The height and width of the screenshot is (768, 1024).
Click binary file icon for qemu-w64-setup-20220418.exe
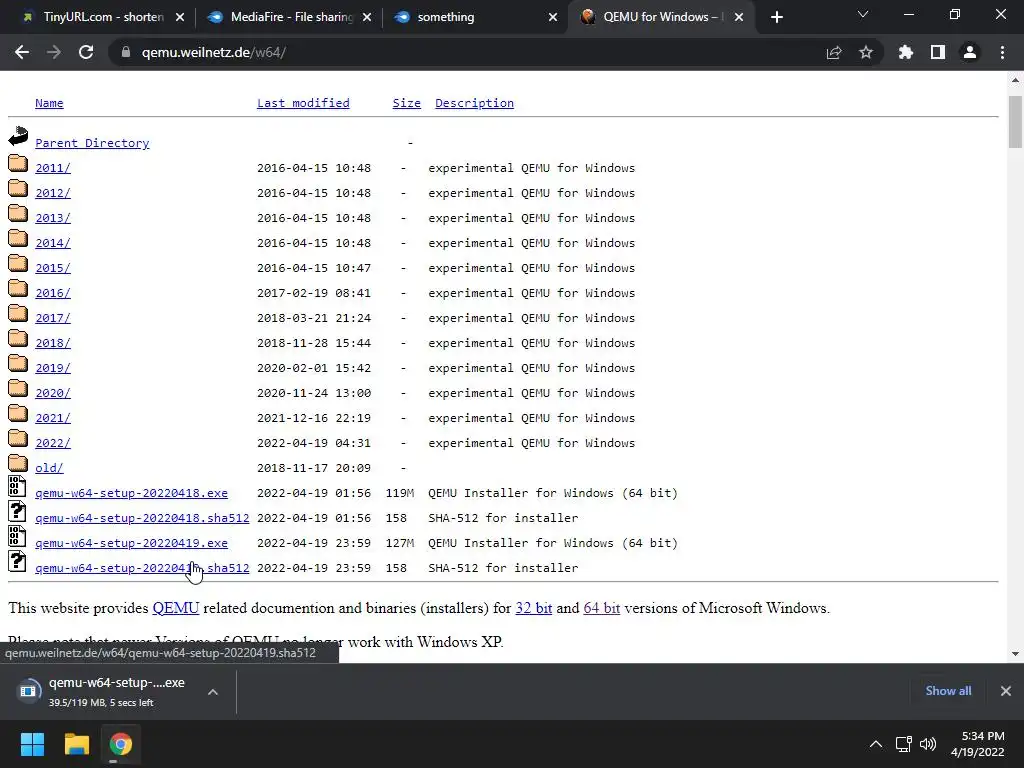pyautogui.click(x=17, y=487)
